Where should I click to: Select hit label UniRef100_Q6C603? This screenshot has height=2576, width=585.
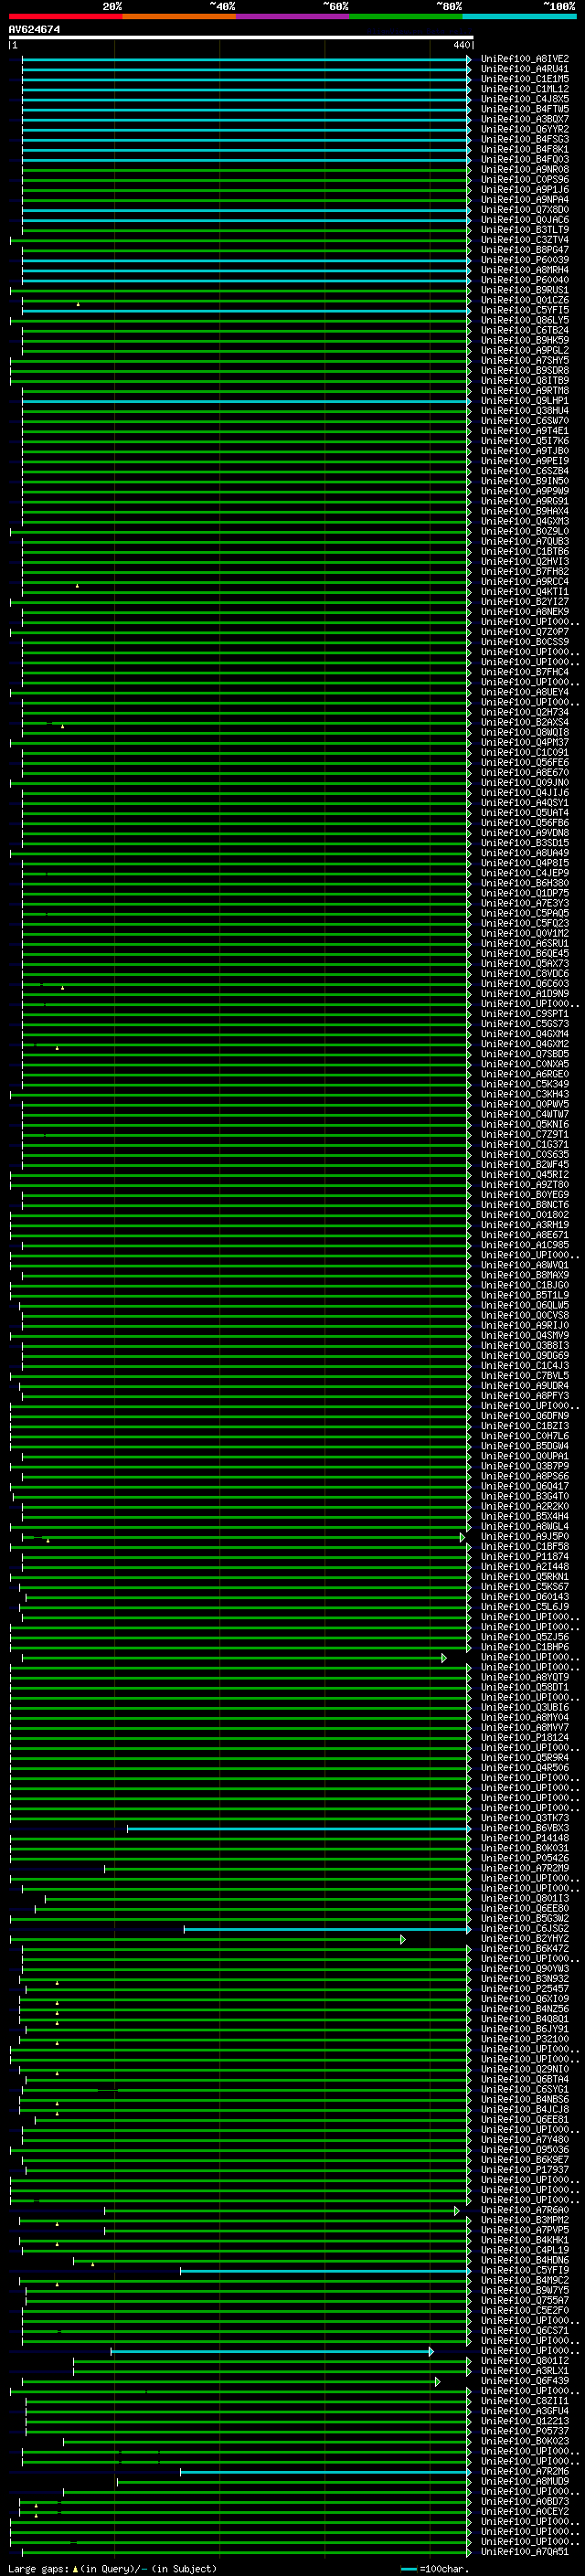click(x=525, y=983)
